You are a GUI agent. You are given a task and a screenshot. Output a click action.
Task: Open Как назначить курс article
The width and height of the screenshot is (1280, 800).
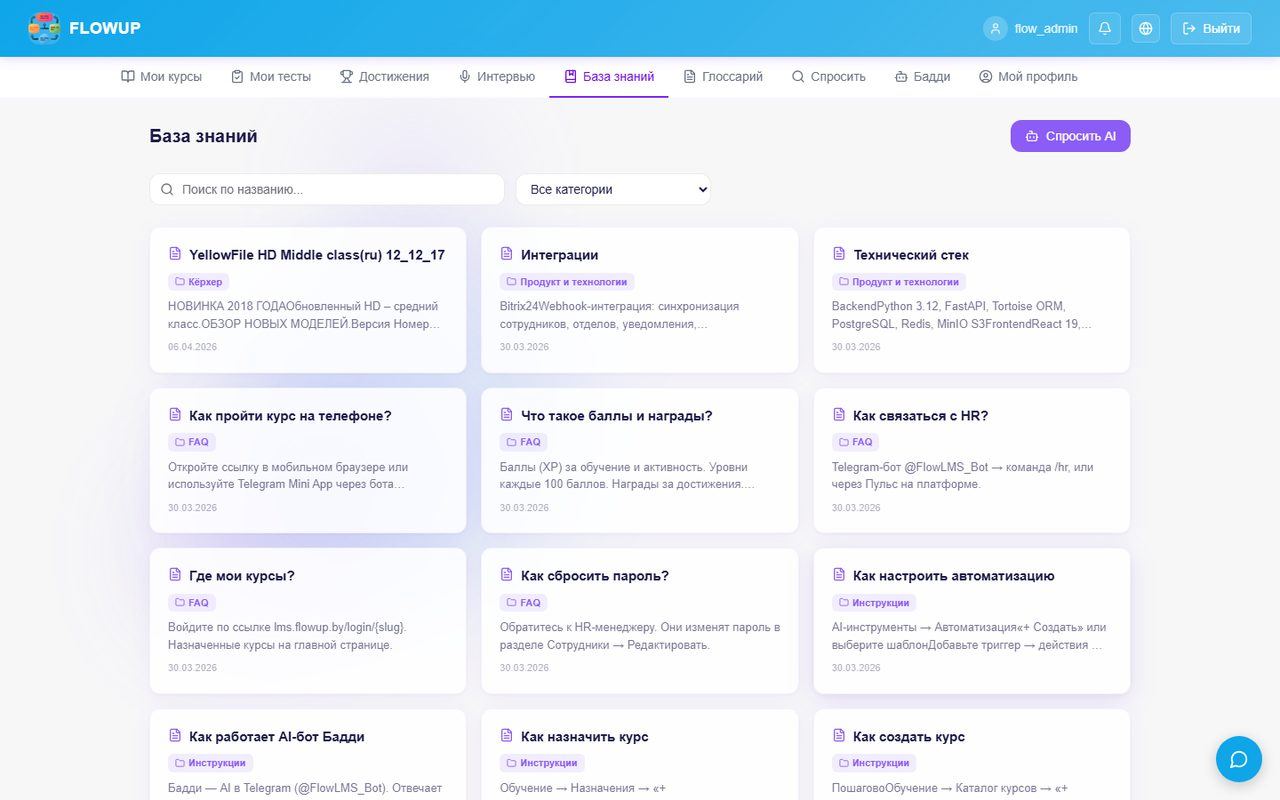pyautogui.click(x=585, y=737)
